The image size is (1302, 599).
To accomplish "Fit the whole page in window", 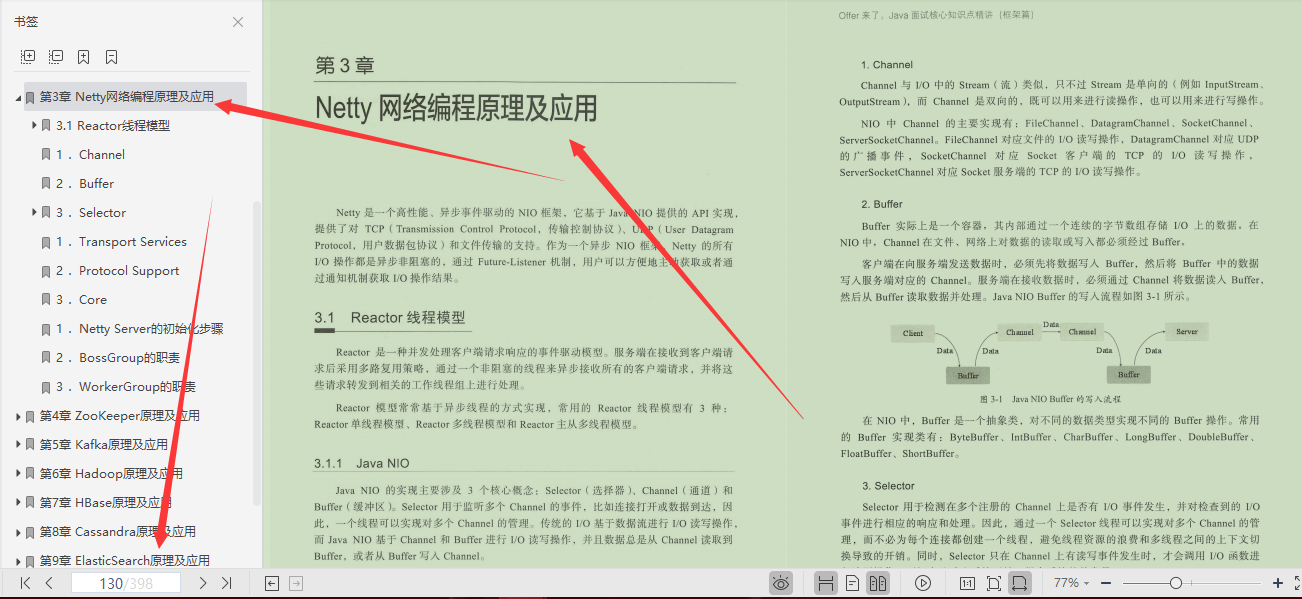I will tap(993, 583).
